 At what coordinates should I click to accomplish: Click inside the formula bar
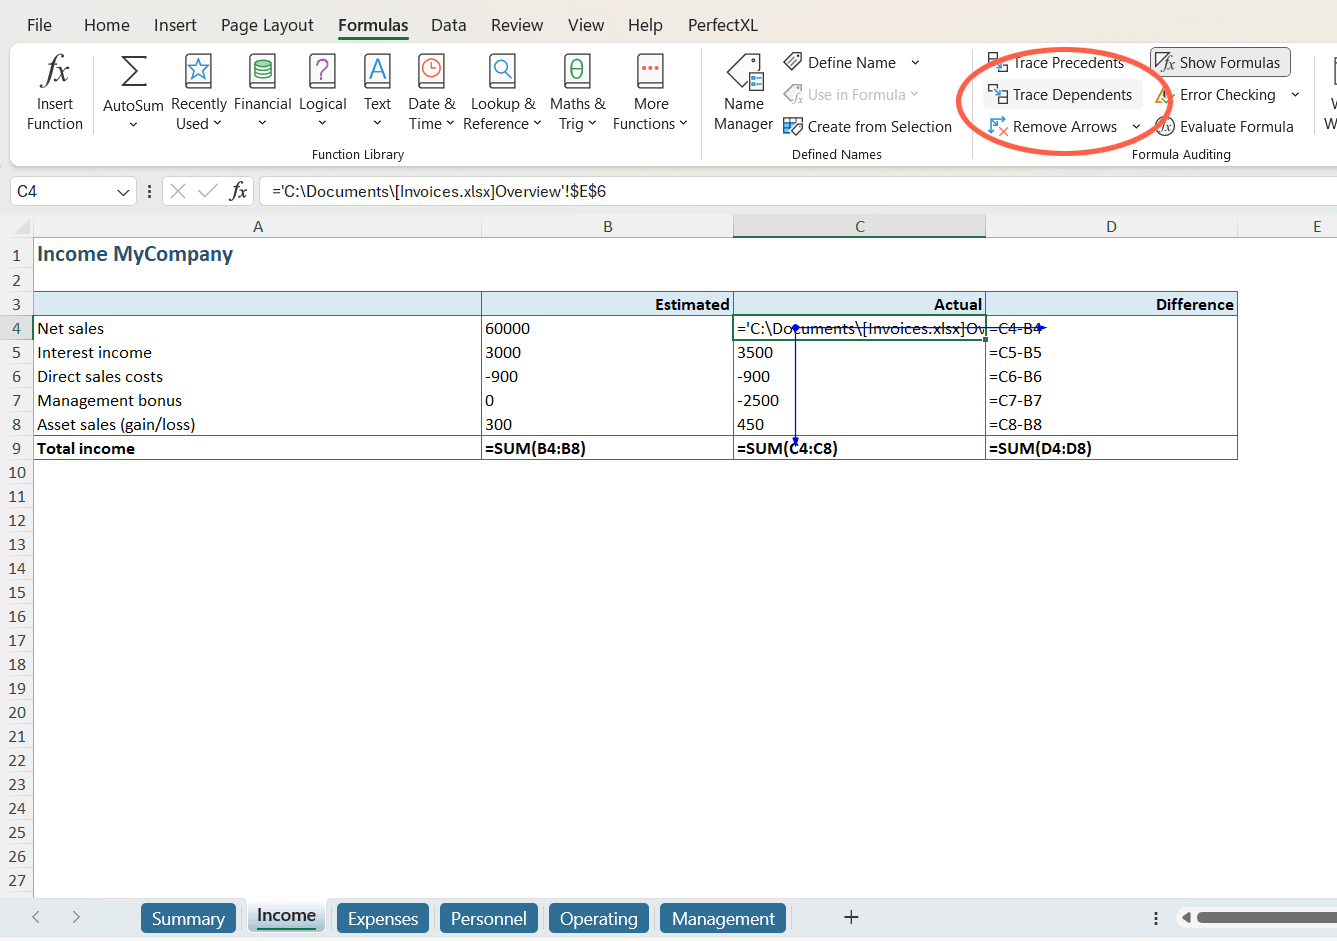tap(800, 192)
